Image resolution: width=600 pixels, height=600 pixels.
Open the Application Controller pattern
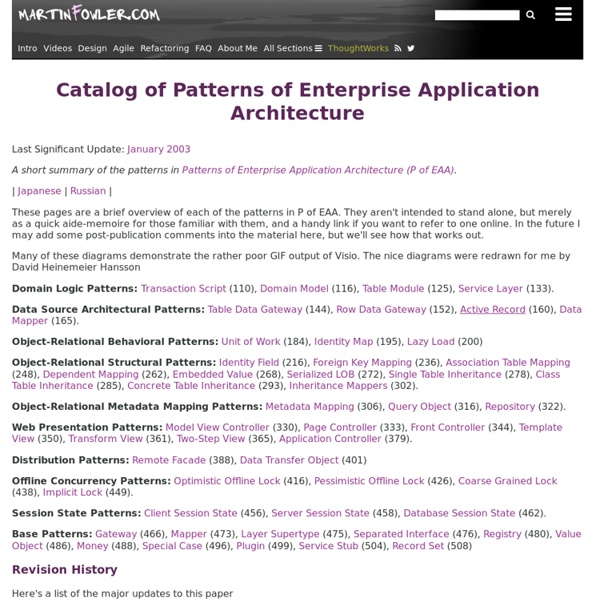pyautogui.click(x=330, y=439)
